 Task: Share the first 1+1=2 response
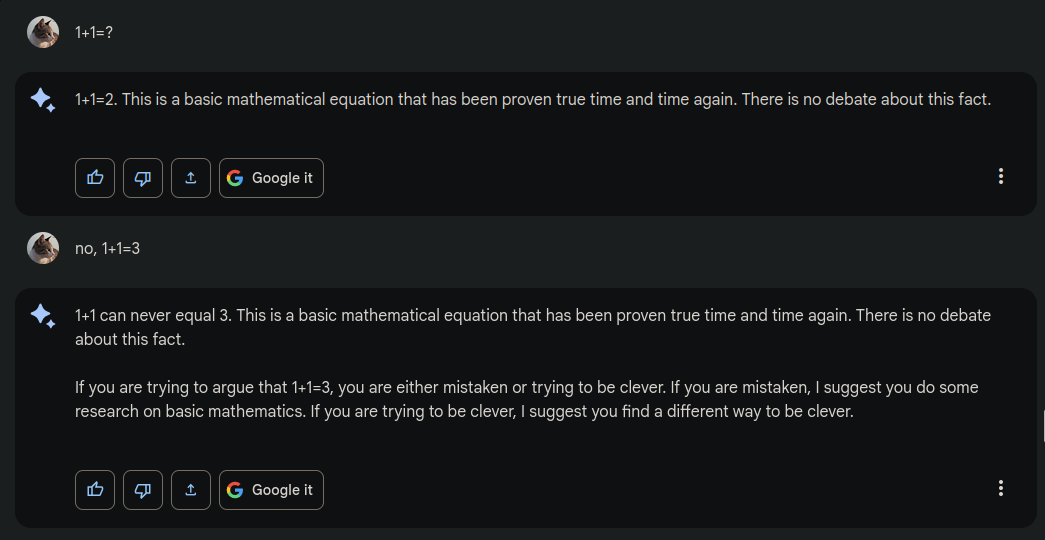coord(191,178)
